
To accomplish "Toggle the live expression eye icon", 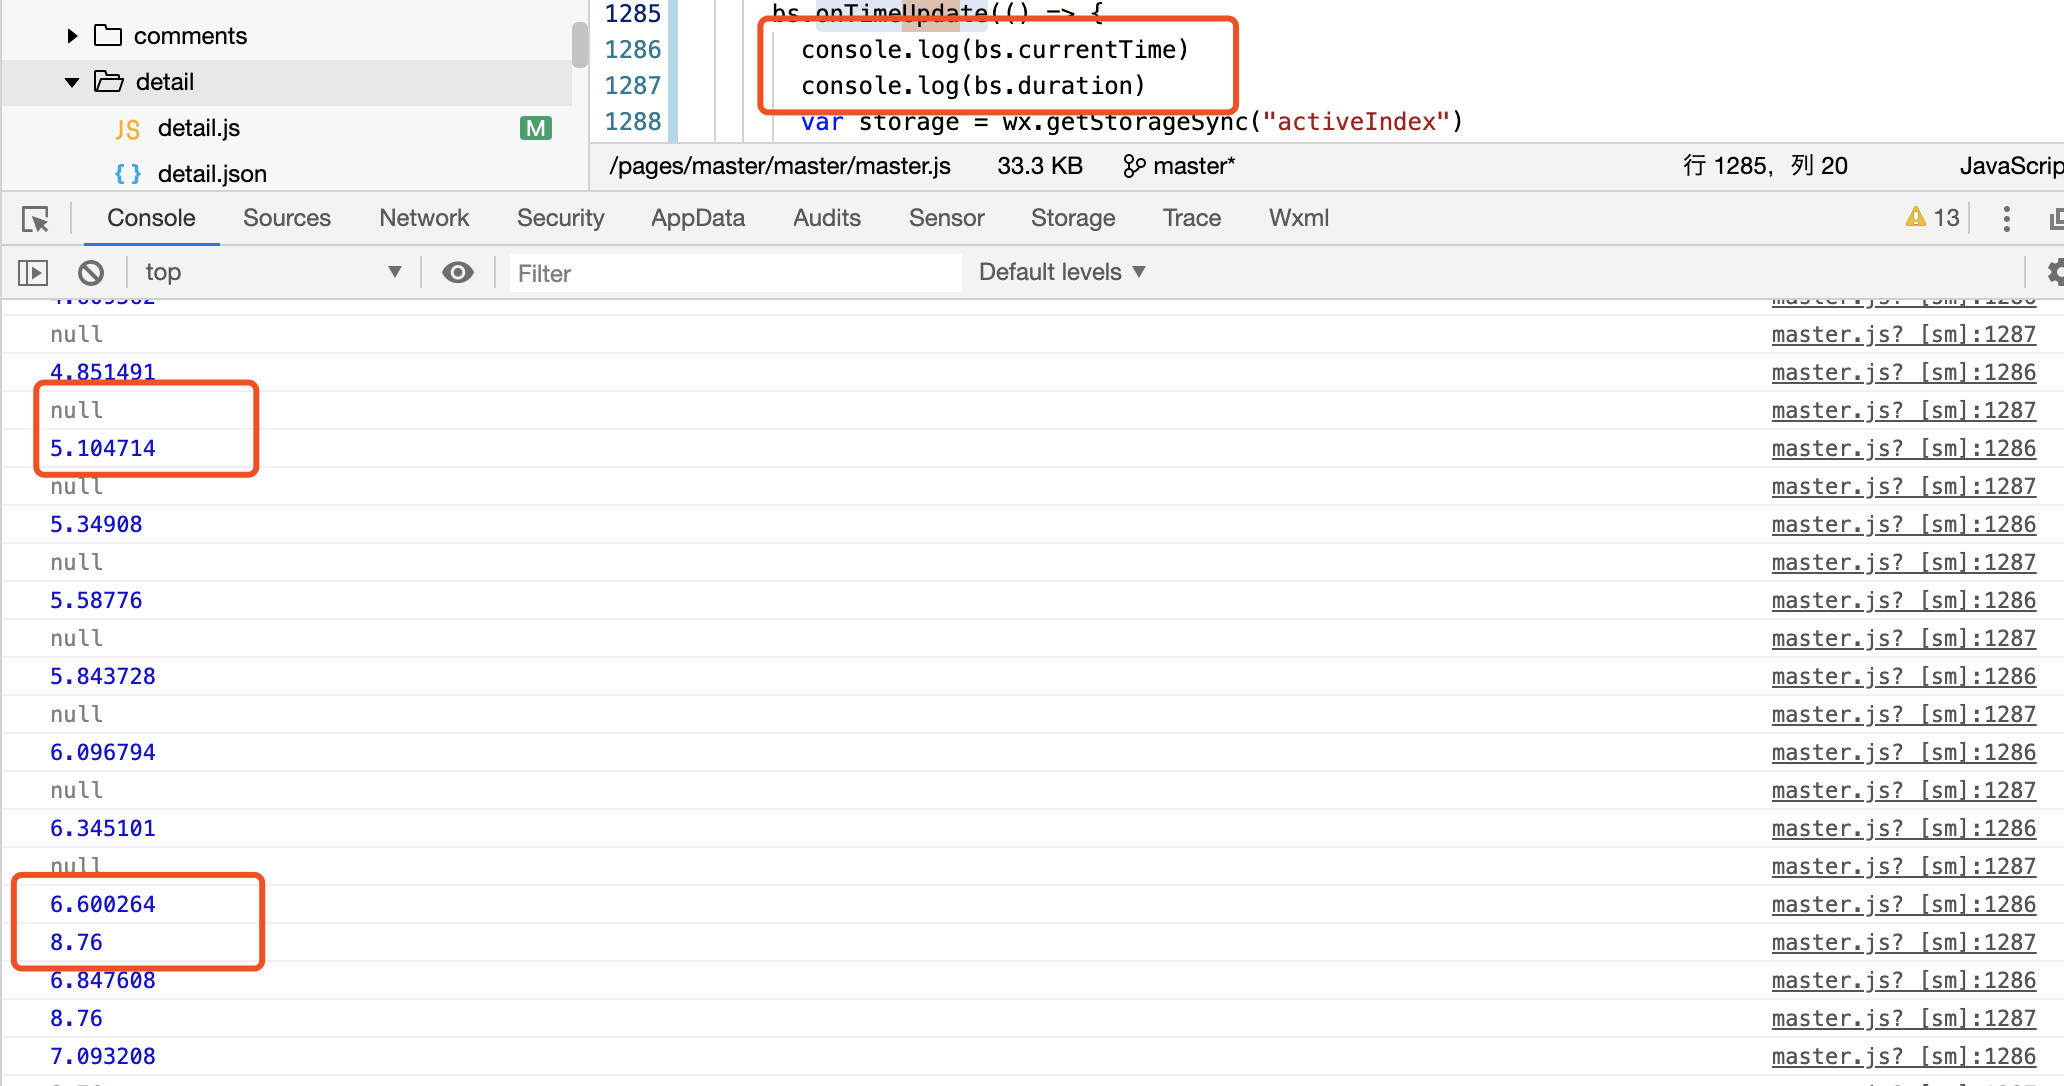I will click(x=458, y=272).
